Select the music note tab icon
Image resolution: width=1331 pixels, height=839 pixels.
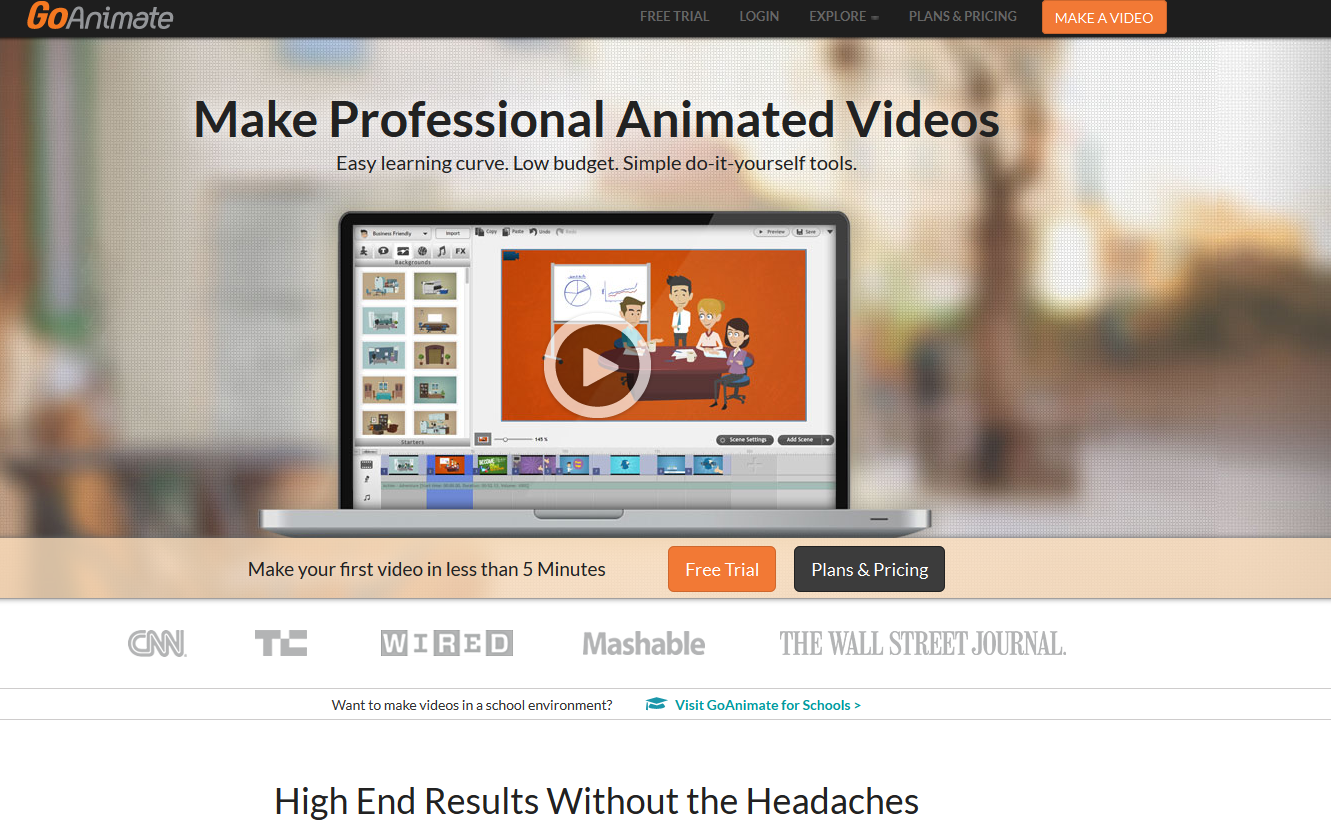[x=441, y=251]
